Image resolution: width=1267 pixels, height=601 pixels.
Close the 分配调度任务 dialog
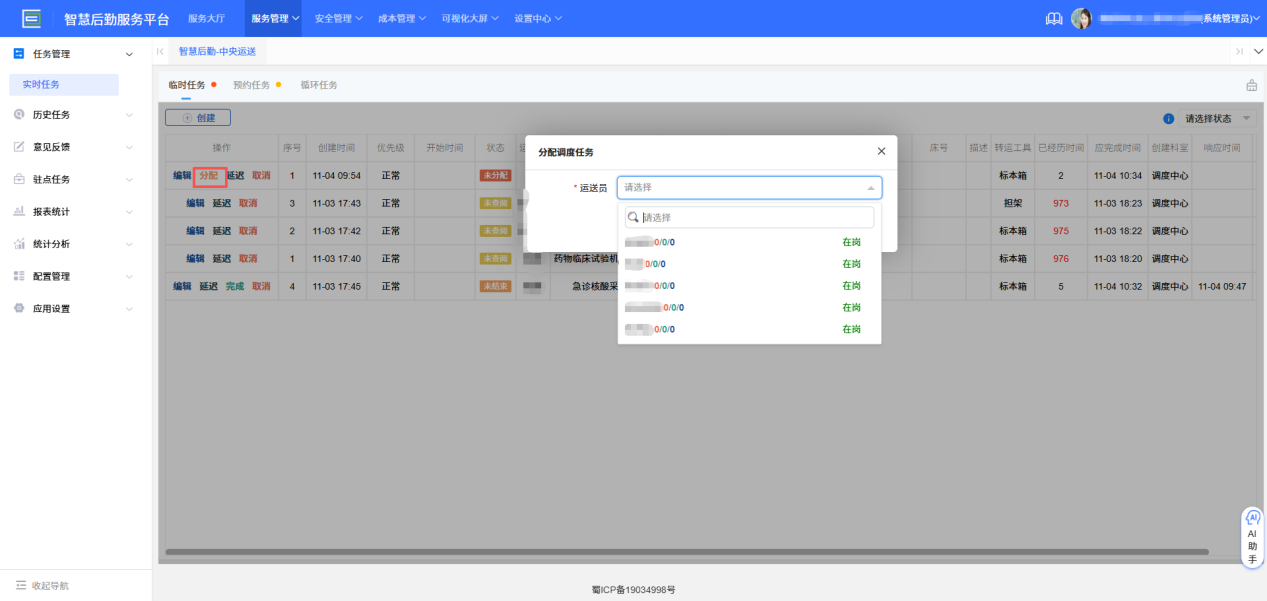[x=881, y=151]
